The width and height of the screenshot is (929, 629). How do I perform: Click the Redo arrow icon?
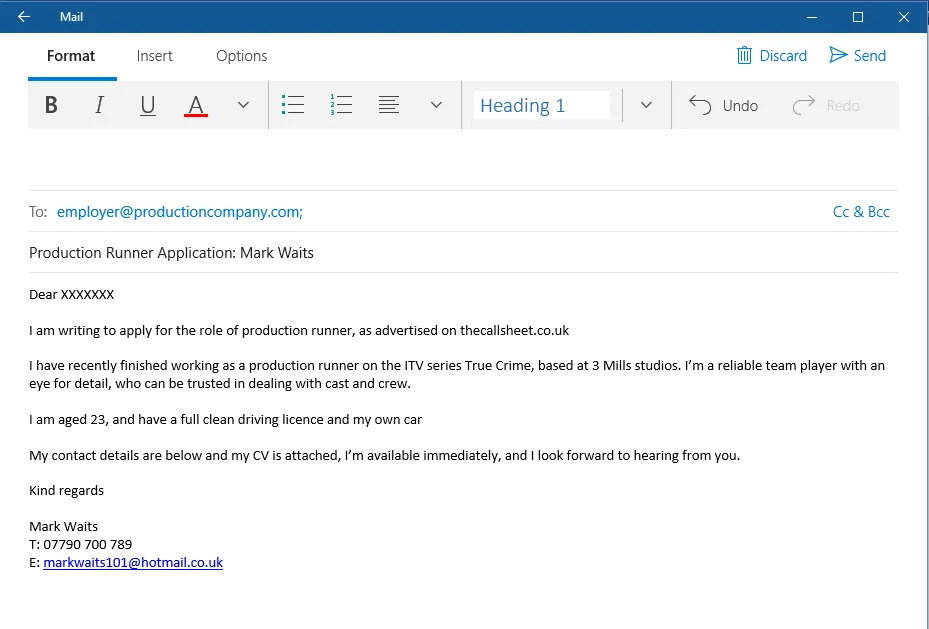tap(803, 104)
